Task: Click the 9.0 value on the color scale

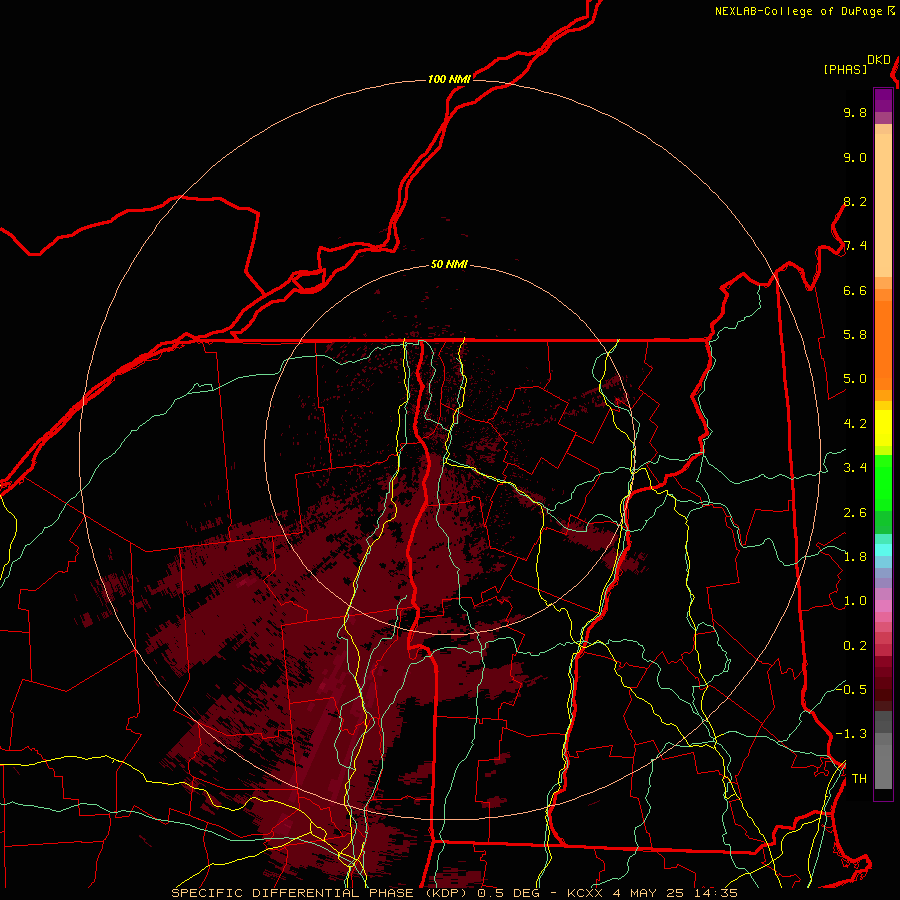Action: click(855, 157)
